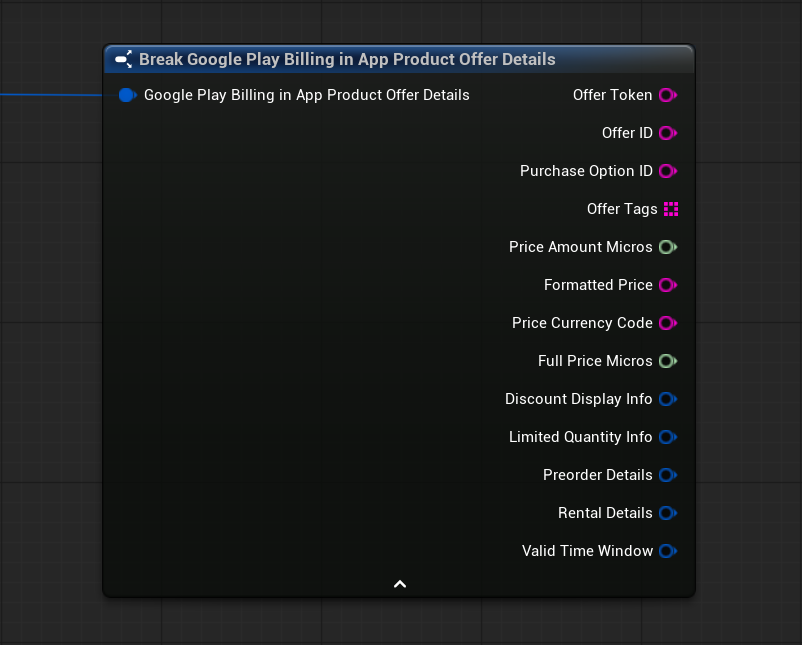Click the Preorder Details output pin

point(668,475)
